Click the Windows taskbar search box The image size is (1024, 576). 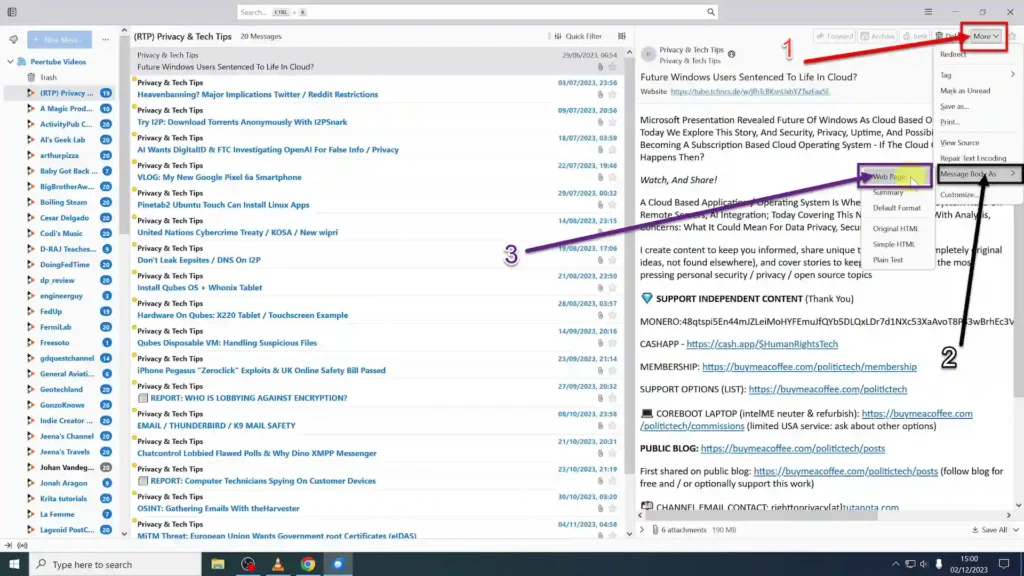[116, 564]
